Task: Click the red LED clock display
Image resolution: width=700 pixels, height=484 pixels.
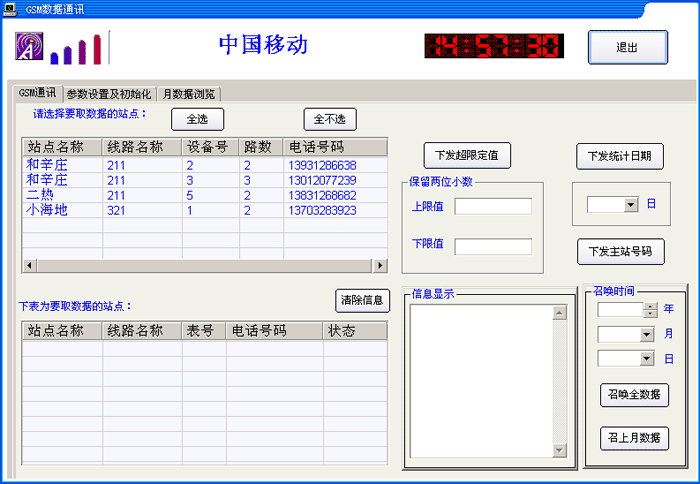Action: [x=494, y=46]
